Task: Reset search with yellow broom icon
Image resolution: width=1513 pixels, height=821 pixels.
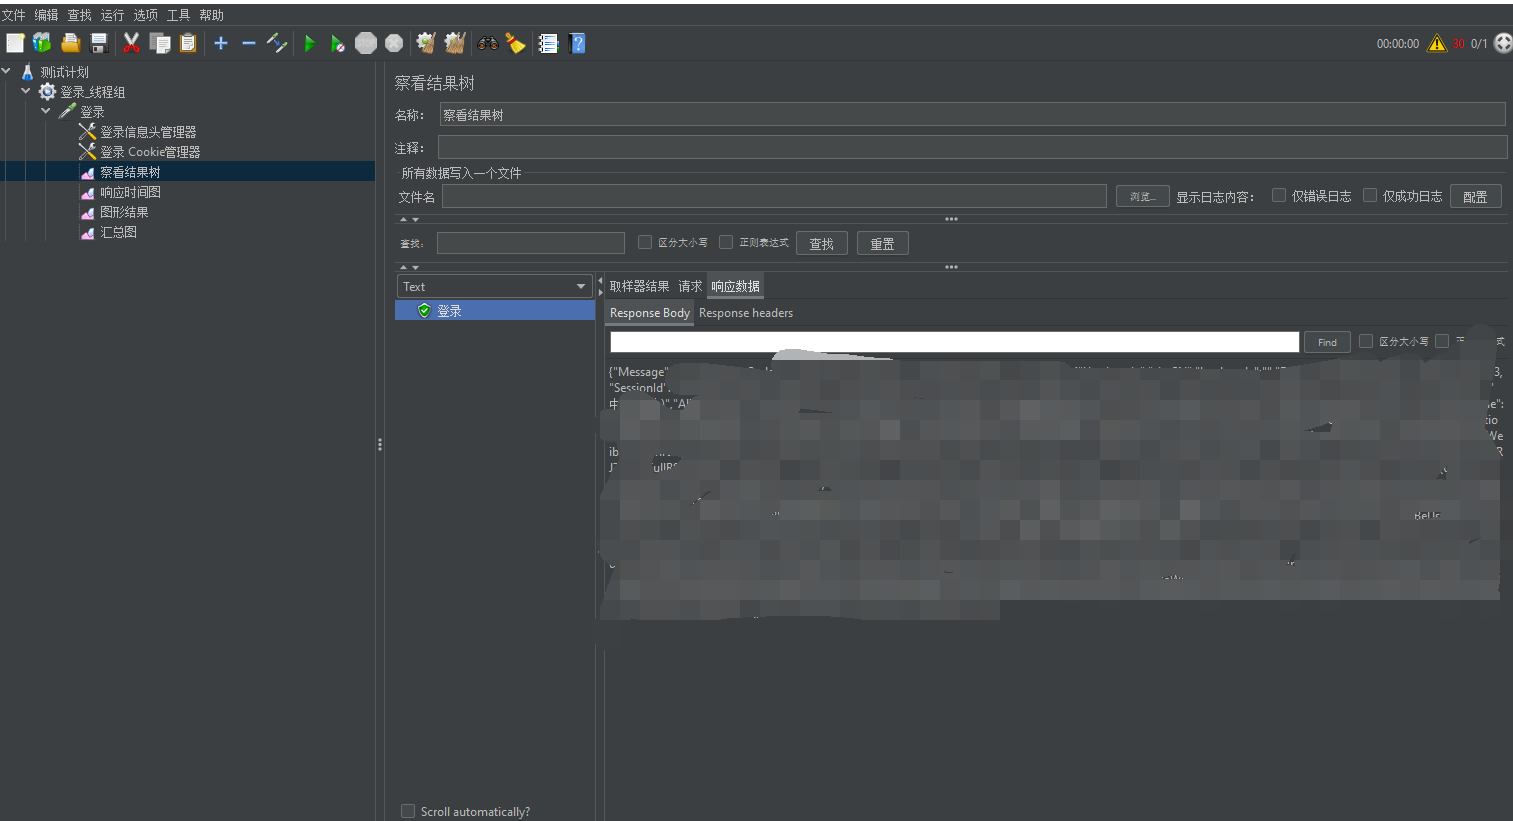Action: (515, 43)
